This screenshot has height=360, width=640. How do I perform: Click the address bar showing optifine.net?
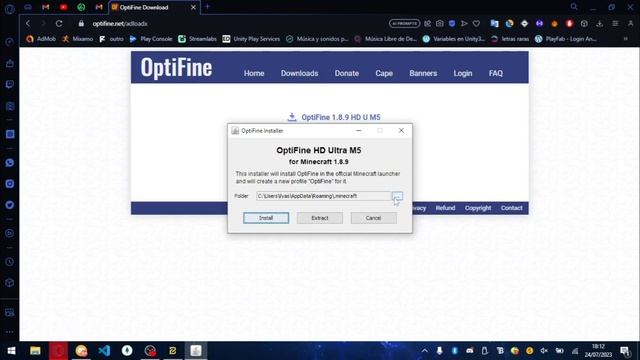click(120, 24)
